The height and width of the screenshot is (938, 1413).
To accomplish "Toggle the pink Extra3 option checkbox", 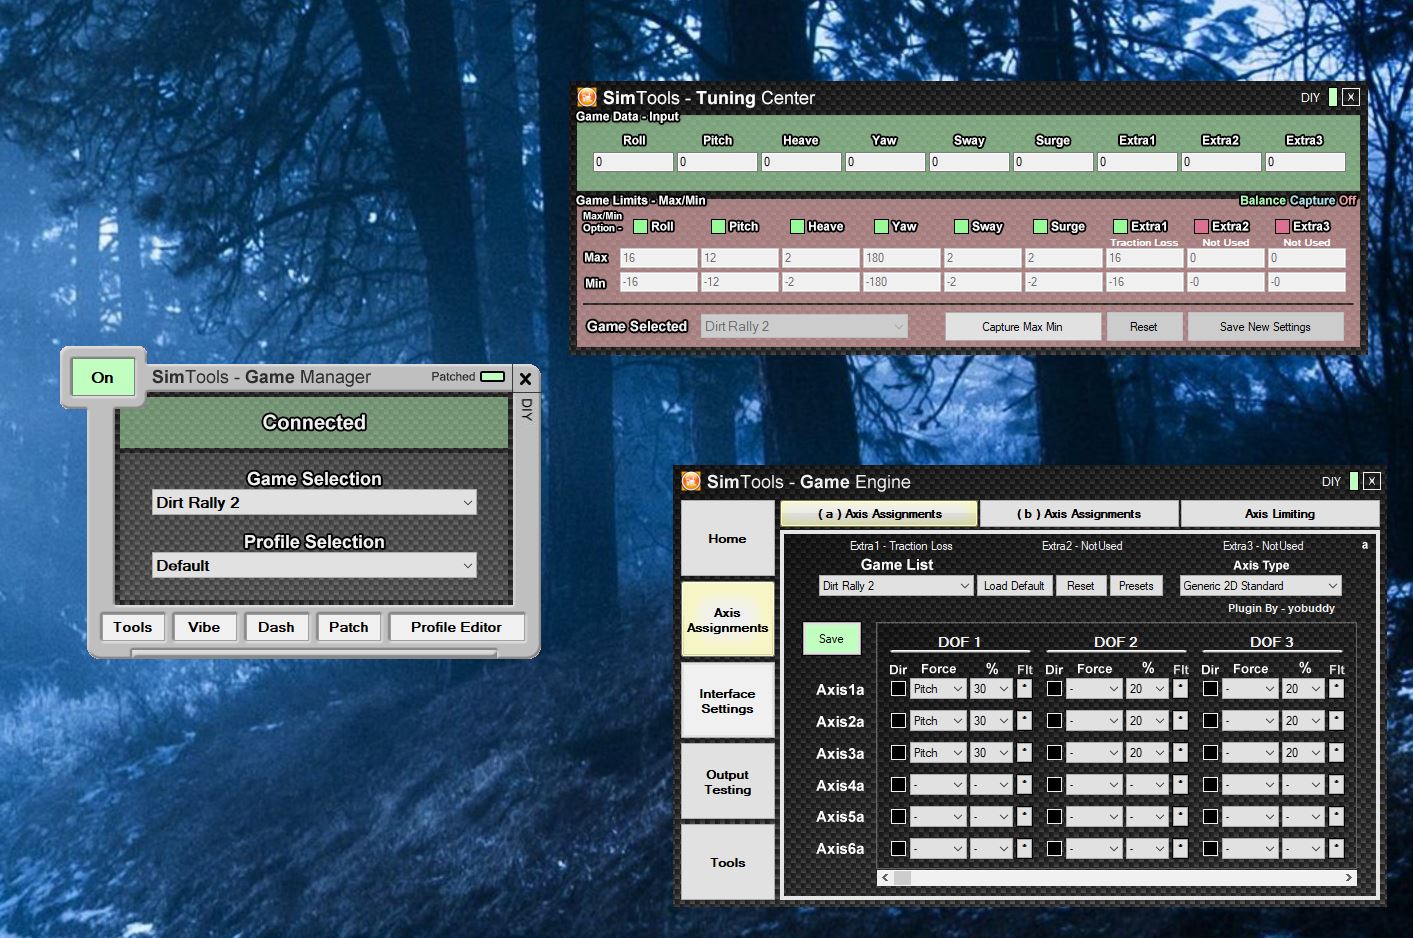I will (1282, 226).
